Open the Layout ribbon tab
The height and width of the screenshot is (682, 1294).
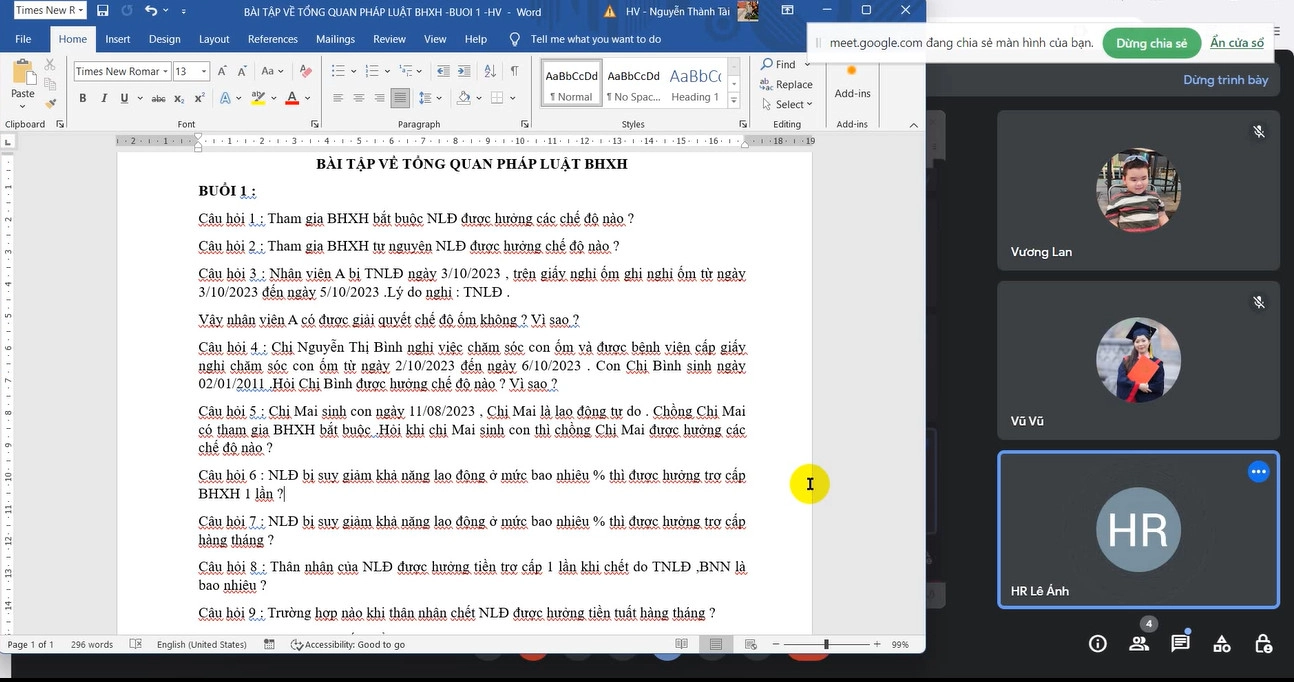tap(214, 39)
